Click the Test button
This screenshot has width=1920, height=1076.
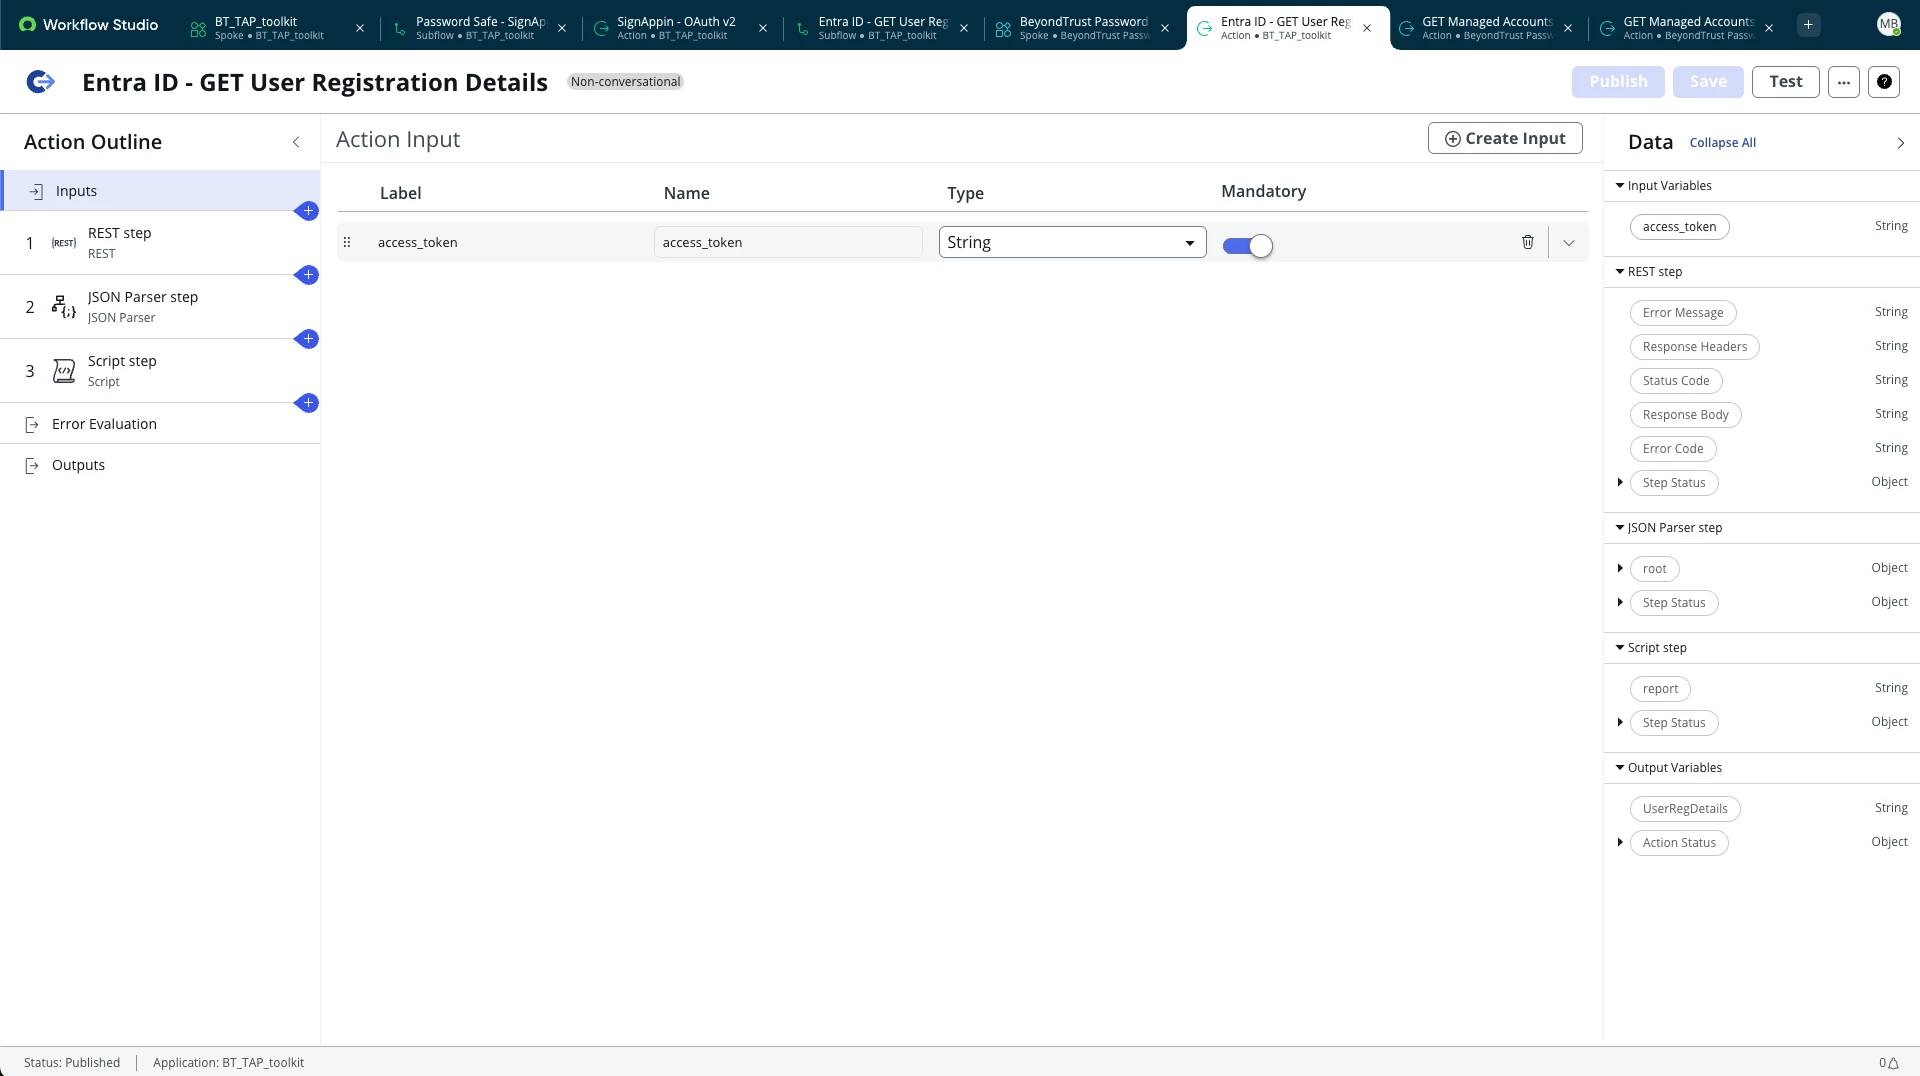(x=1785, y=82)
